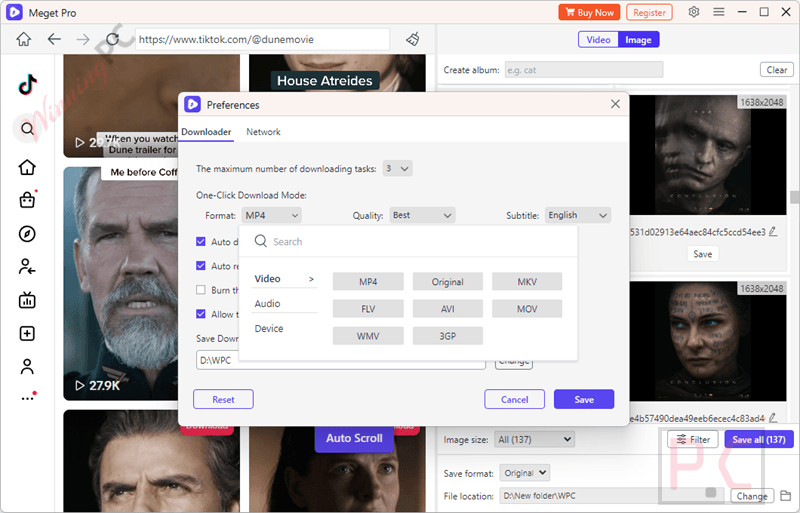Toggle the Allow t... checkbox
This screenshot has width=800, height=513.
201,314
